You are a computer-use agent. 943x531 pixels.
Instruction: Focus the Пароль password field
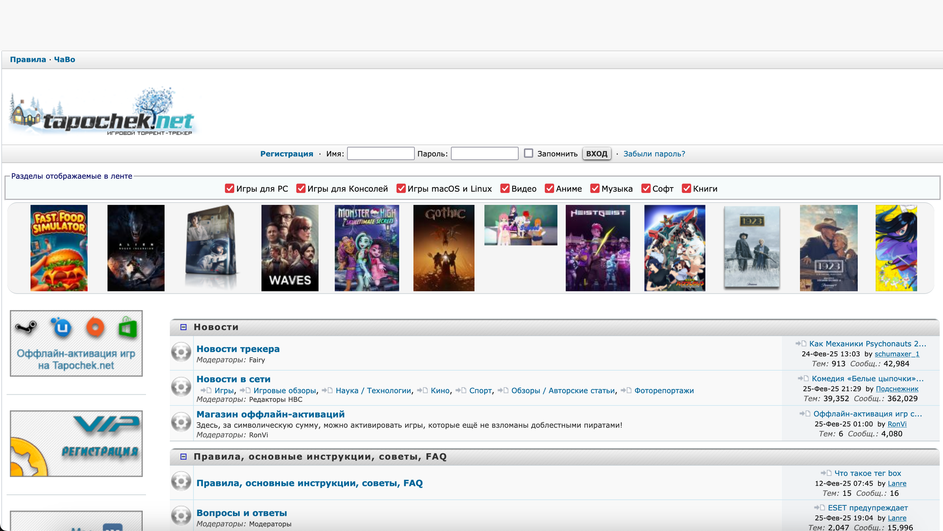coord(485,153)
